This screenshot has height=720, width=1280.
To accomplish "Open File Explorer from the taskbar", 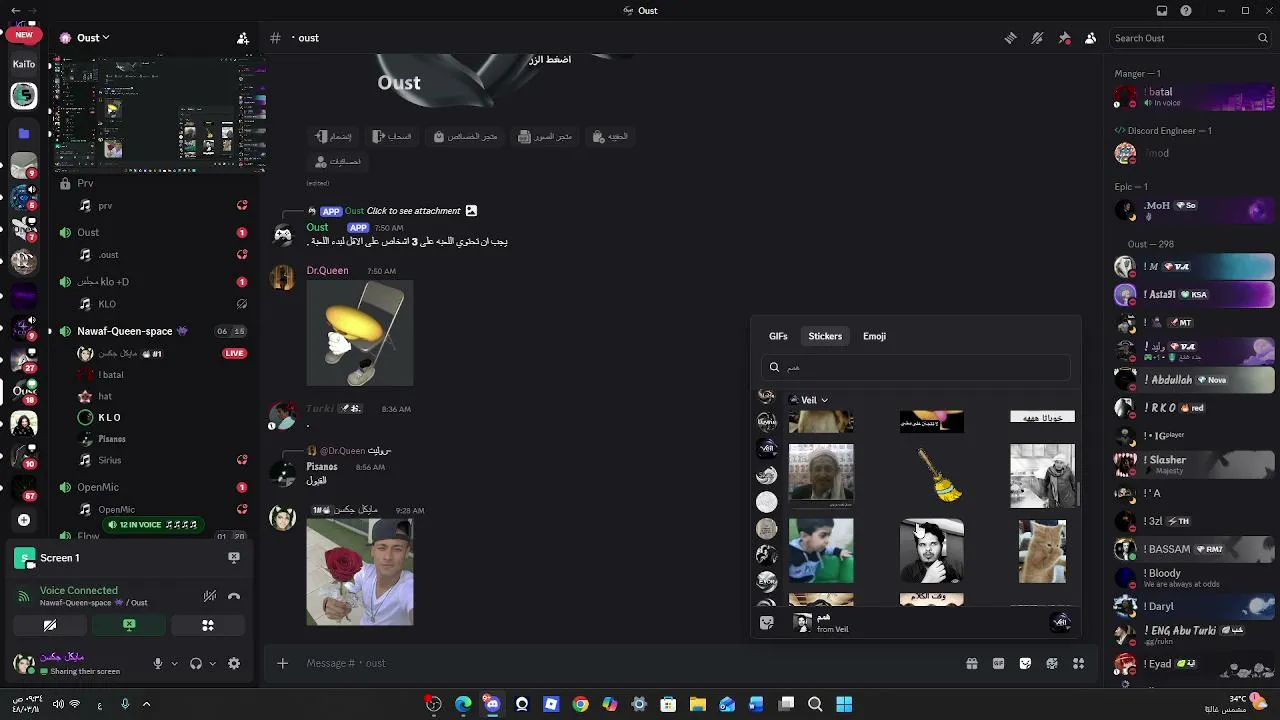I will (x=698, y=705).
